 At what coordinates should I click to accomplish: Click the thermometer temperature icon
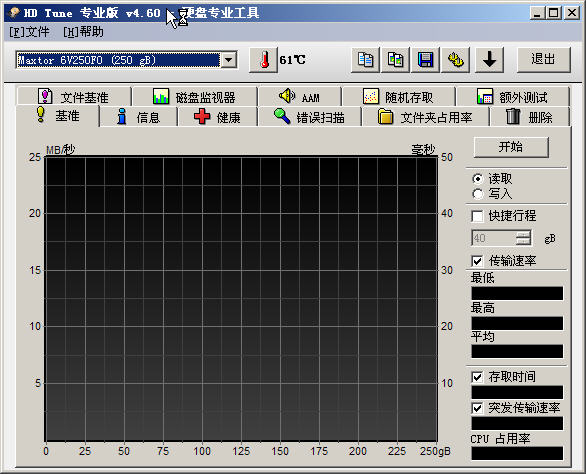(263, 60)
